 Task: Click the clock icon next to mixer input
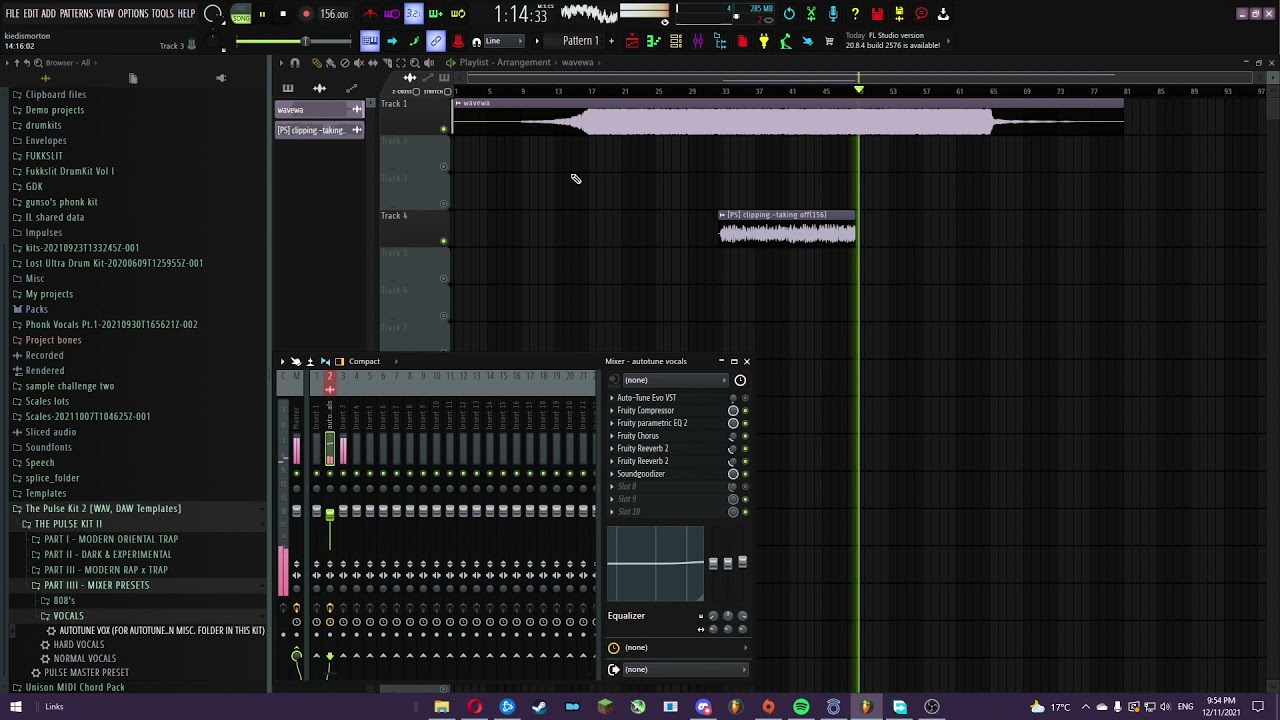pos(740,380)
